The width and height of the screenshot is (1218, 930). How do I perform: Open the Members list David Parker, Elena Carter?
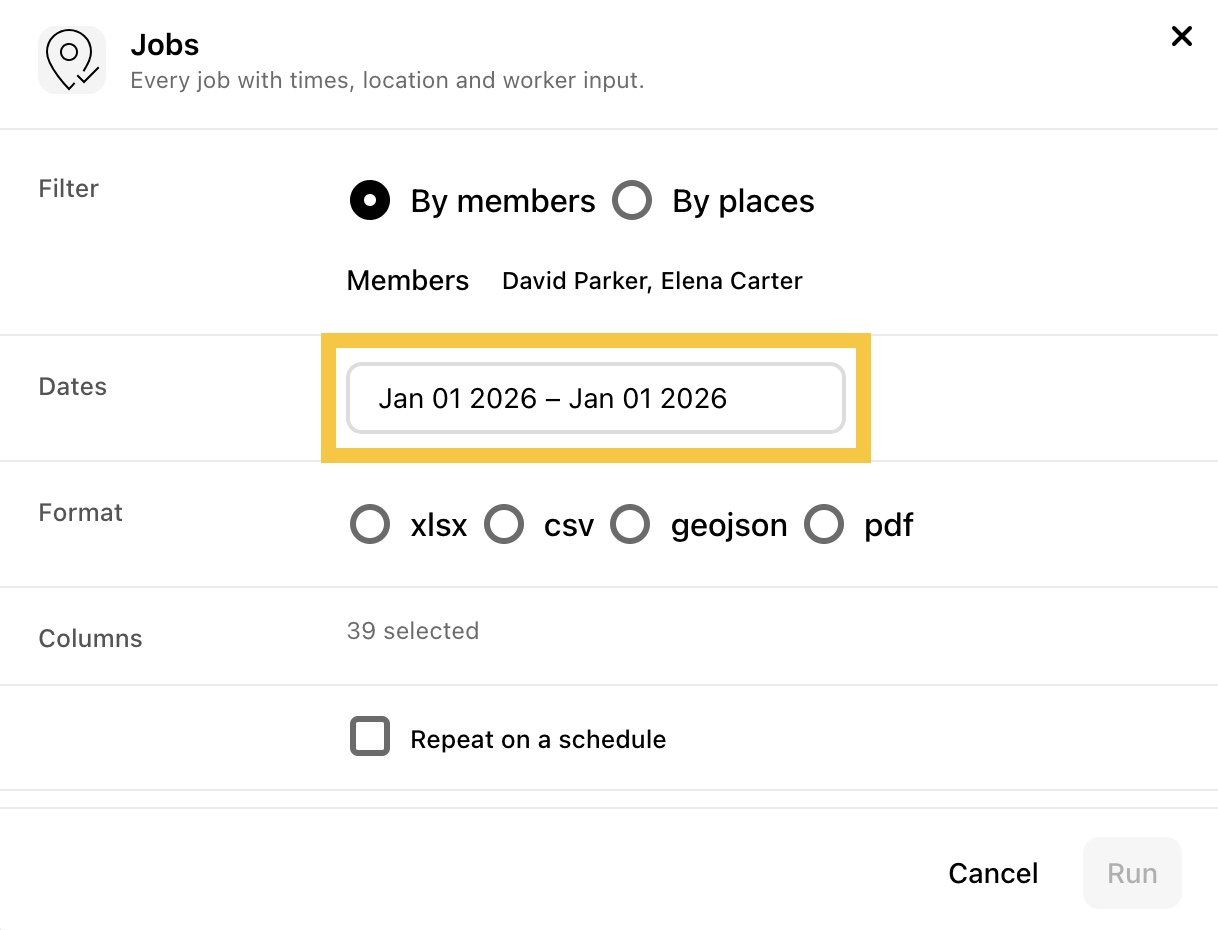tap(652, 281)
